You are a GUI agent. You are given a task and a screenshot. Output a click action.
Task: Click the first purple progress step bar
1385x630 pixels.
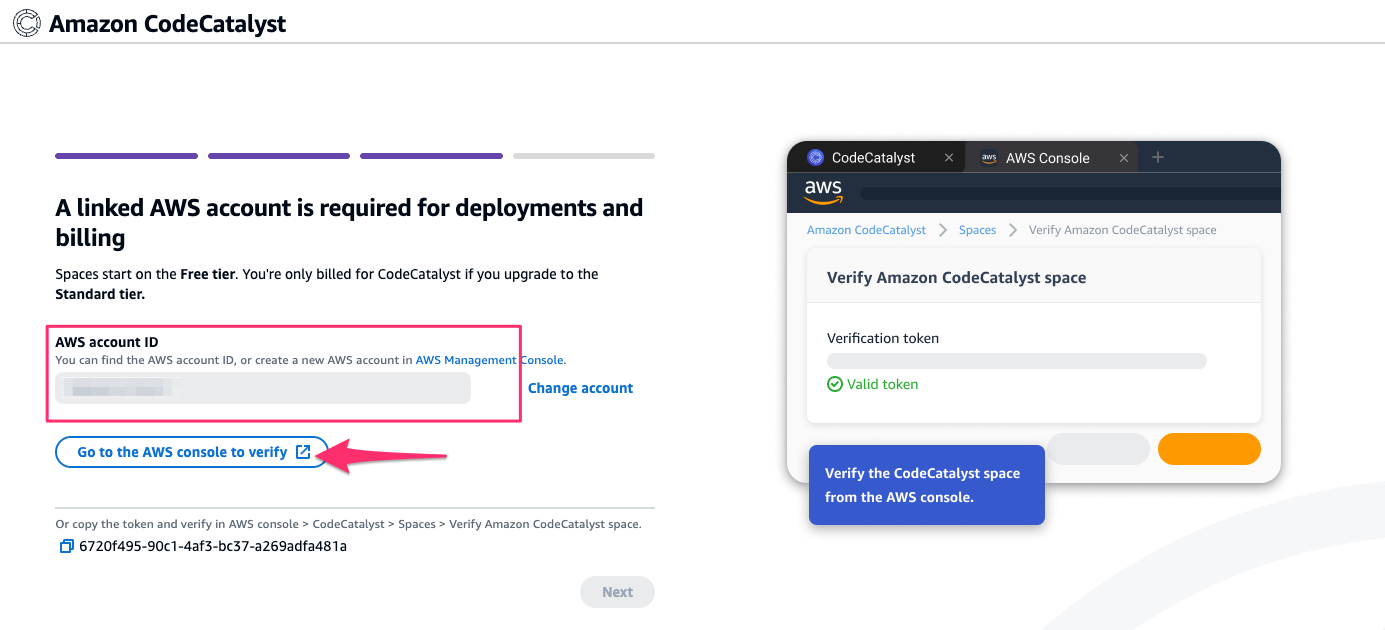point(126,156)
